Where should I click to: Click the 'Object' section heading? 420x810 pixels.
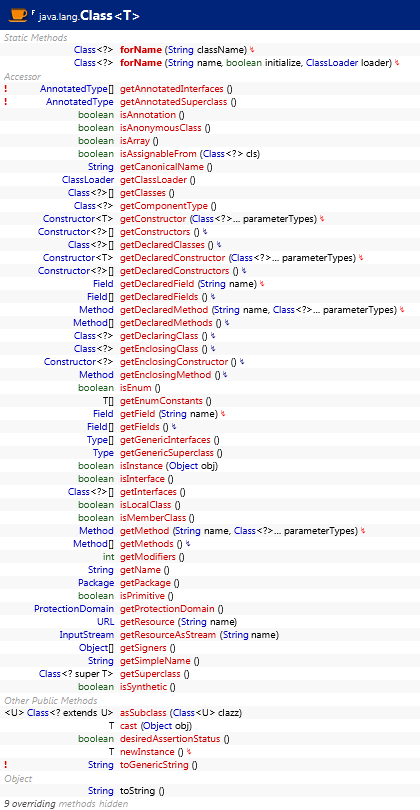[x=18, y=778]
